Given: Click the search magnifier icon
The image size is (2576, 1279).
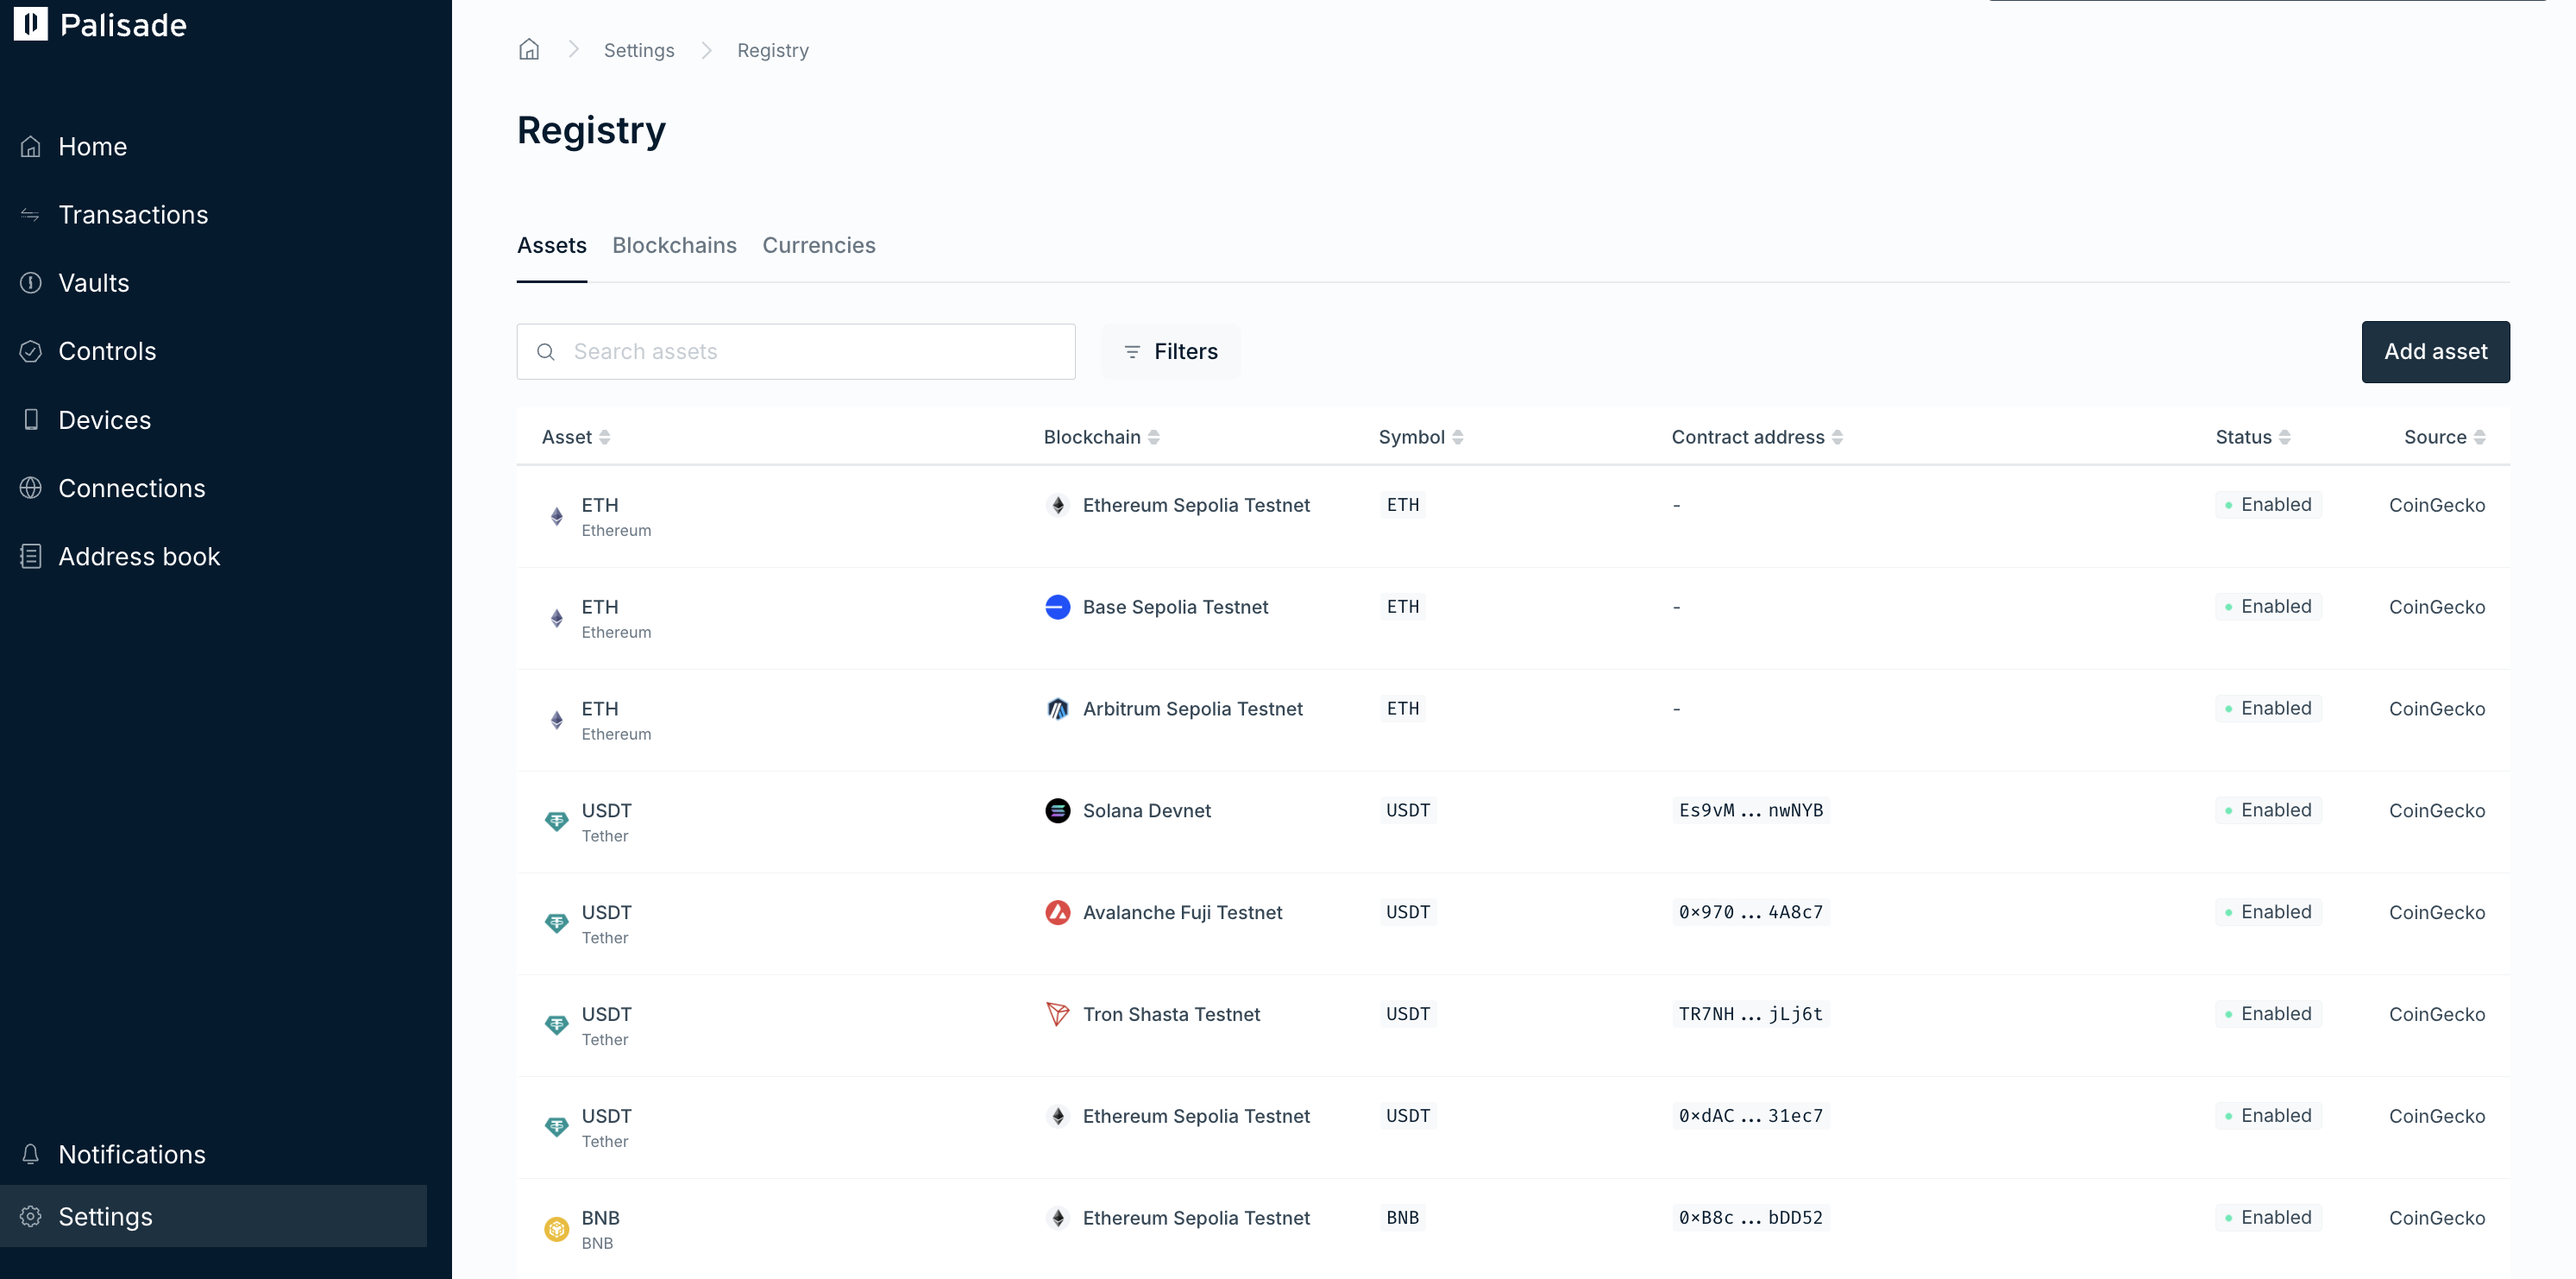Looking at the screenshot, I should click(546, 352).
